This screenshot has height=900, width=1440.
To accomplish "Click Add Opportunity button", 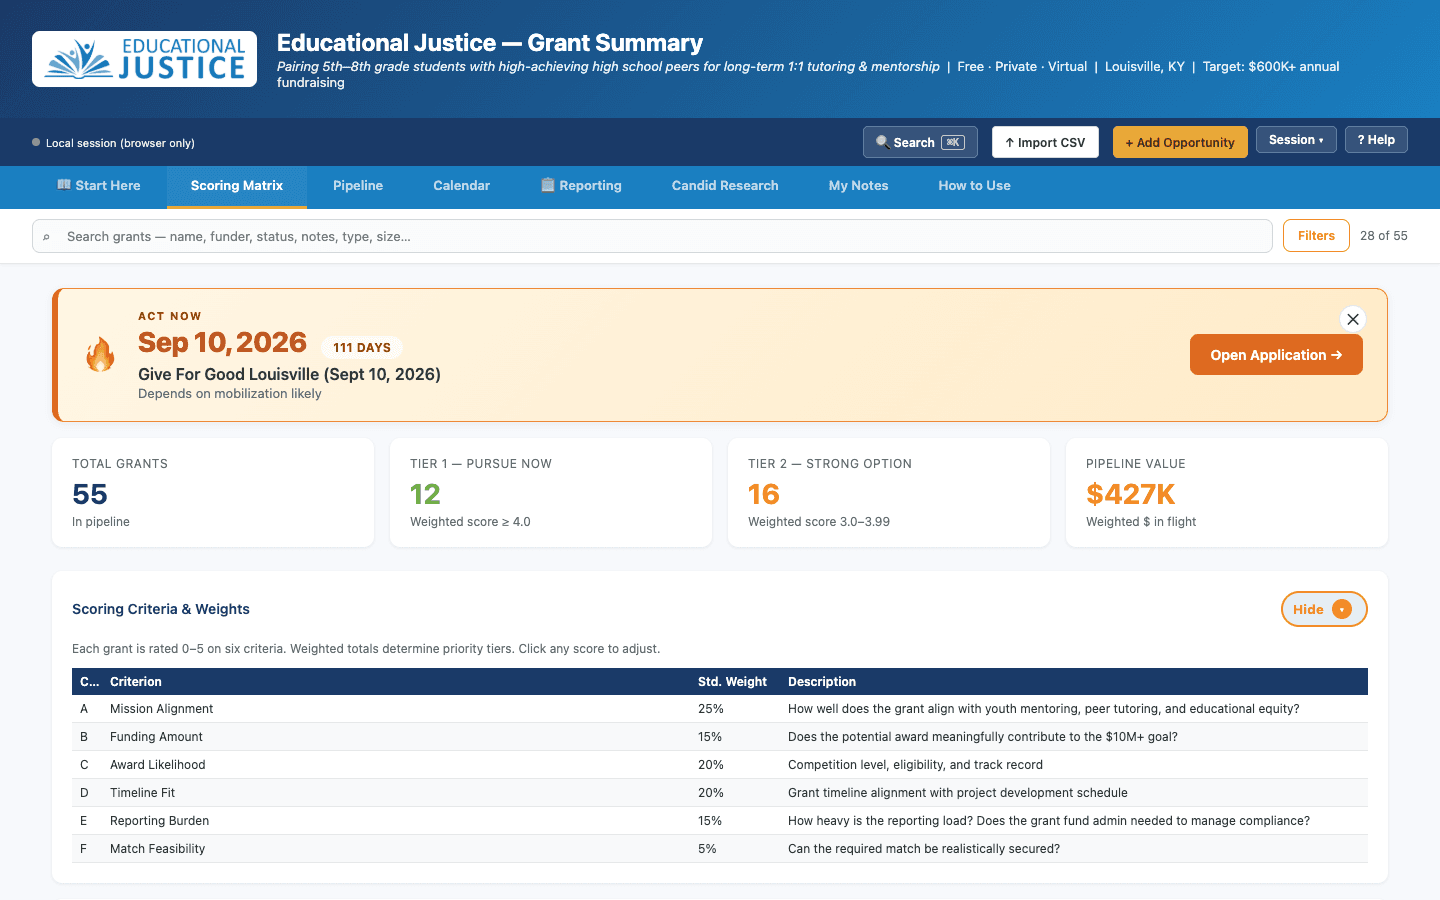I will (1180, 142).
